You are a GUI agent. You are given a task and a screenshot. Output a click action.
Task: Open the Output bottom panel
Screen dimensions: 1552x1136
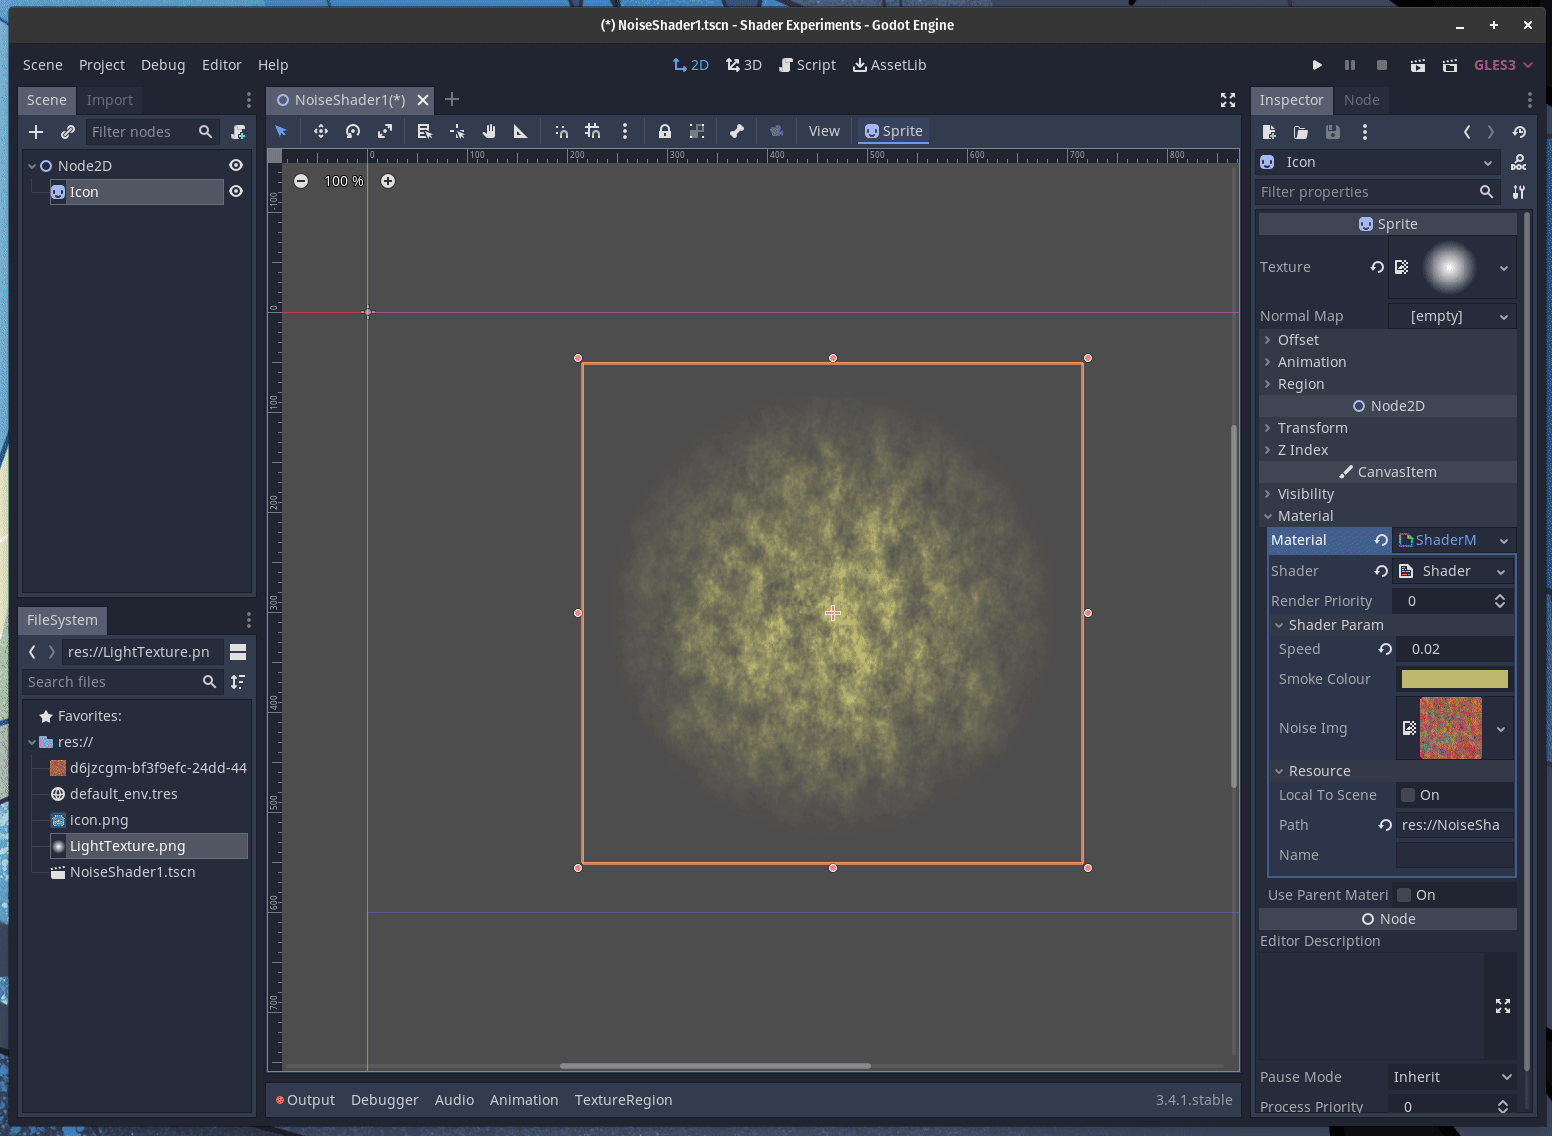(305, 1100)
